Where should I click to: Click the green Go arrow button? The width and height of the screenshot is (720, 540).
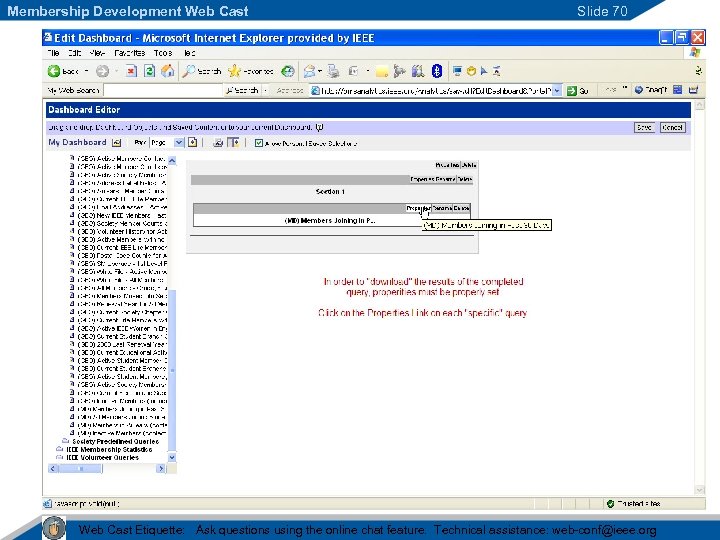571,90
